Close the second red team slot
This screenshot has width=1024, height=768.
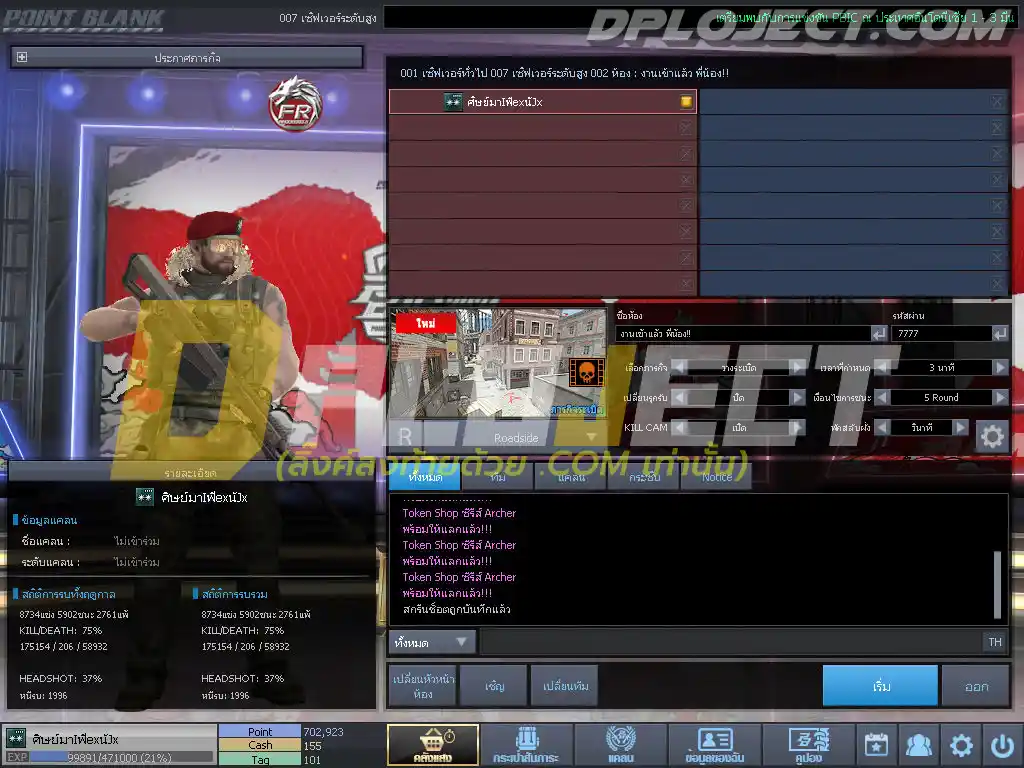(x=686, y=127)
